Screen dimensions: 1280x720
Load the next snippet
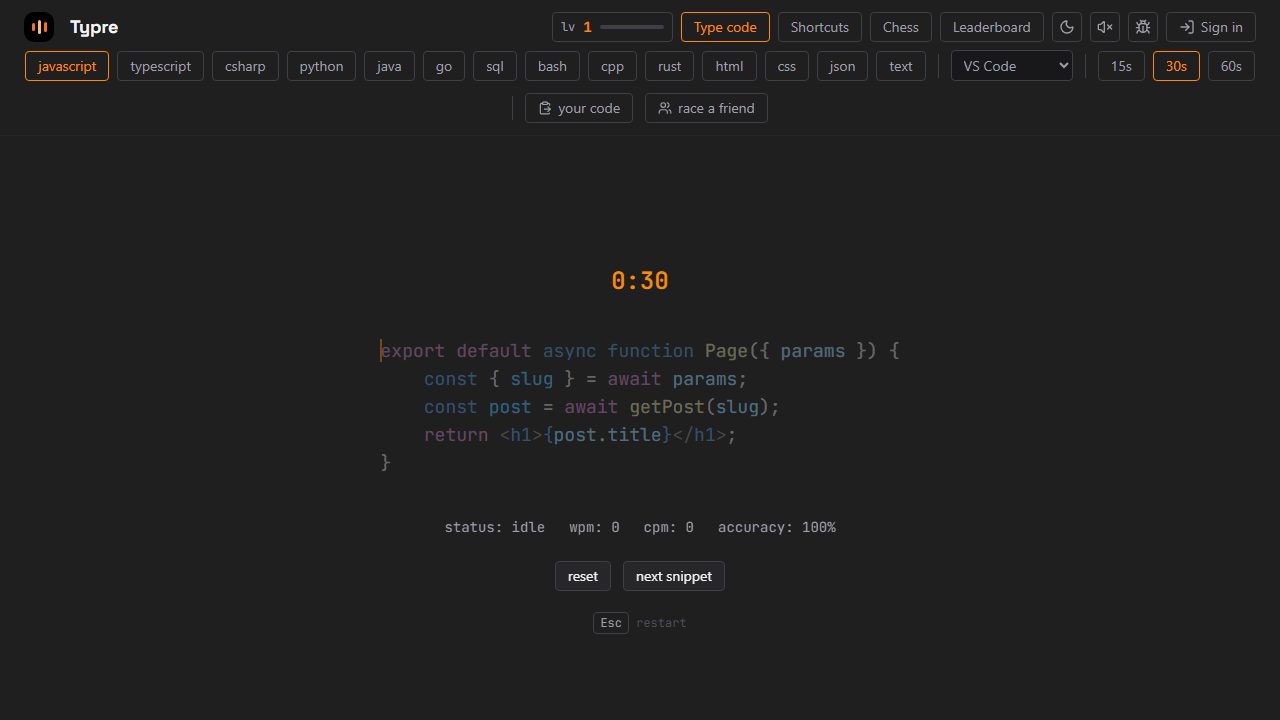(x=674, y=576)
